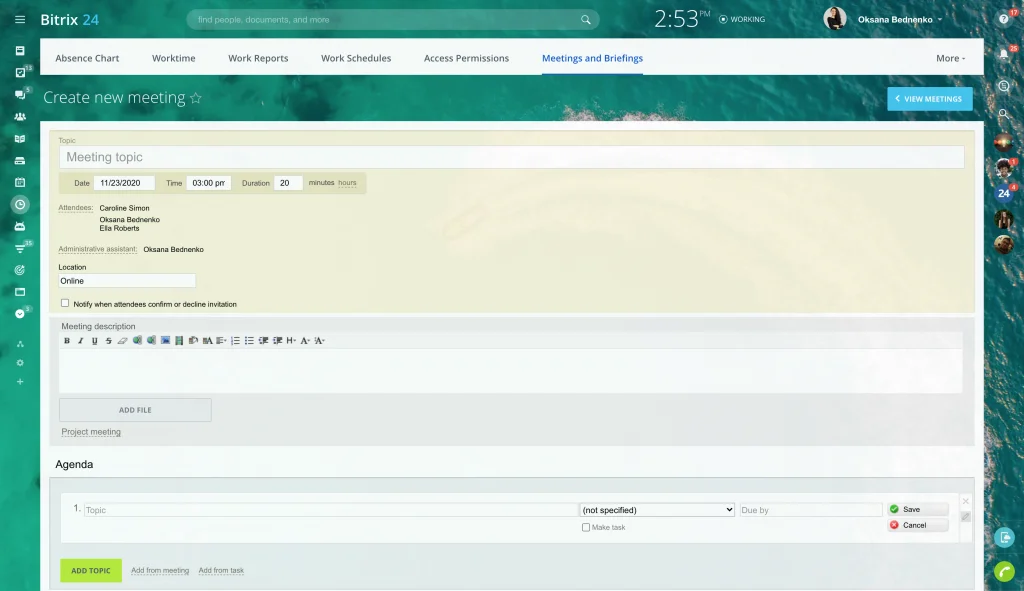Toggle the star next to Create new meeting
The width and height of the screenshot is (1024, 591).
tap(196, 98)
